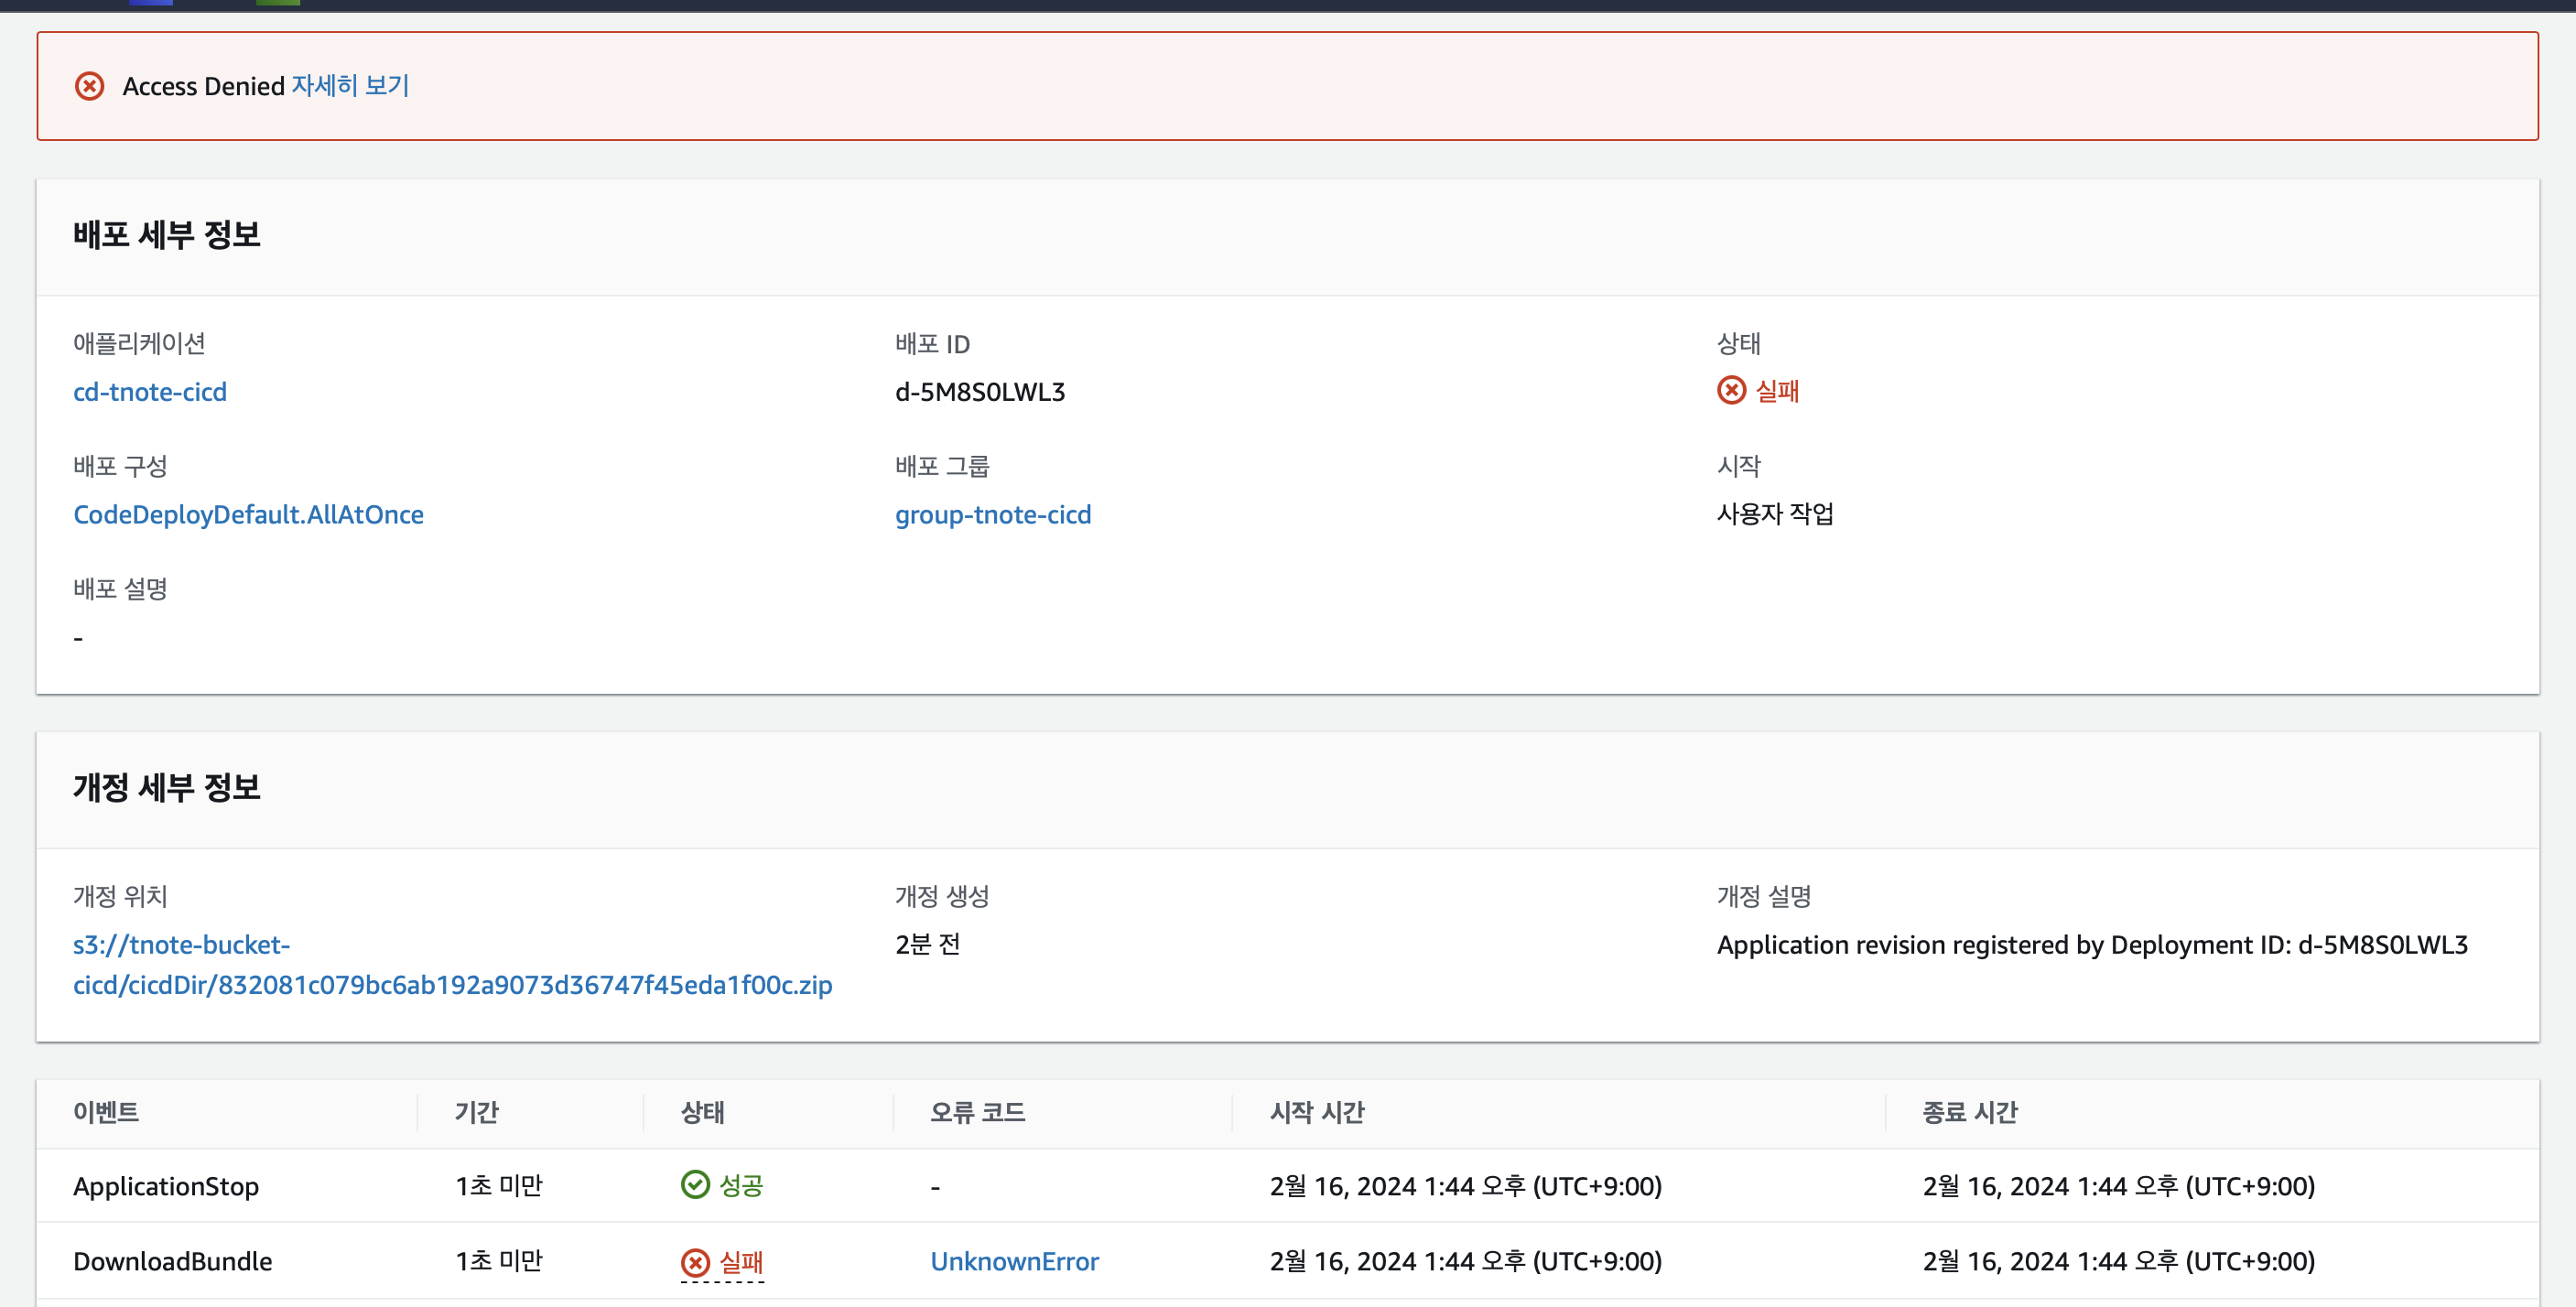Click the underlined 실패 status for DownloadBundle
Screen dimensions: 2576x1307
pyautogui.click(x=741, y=1262)
